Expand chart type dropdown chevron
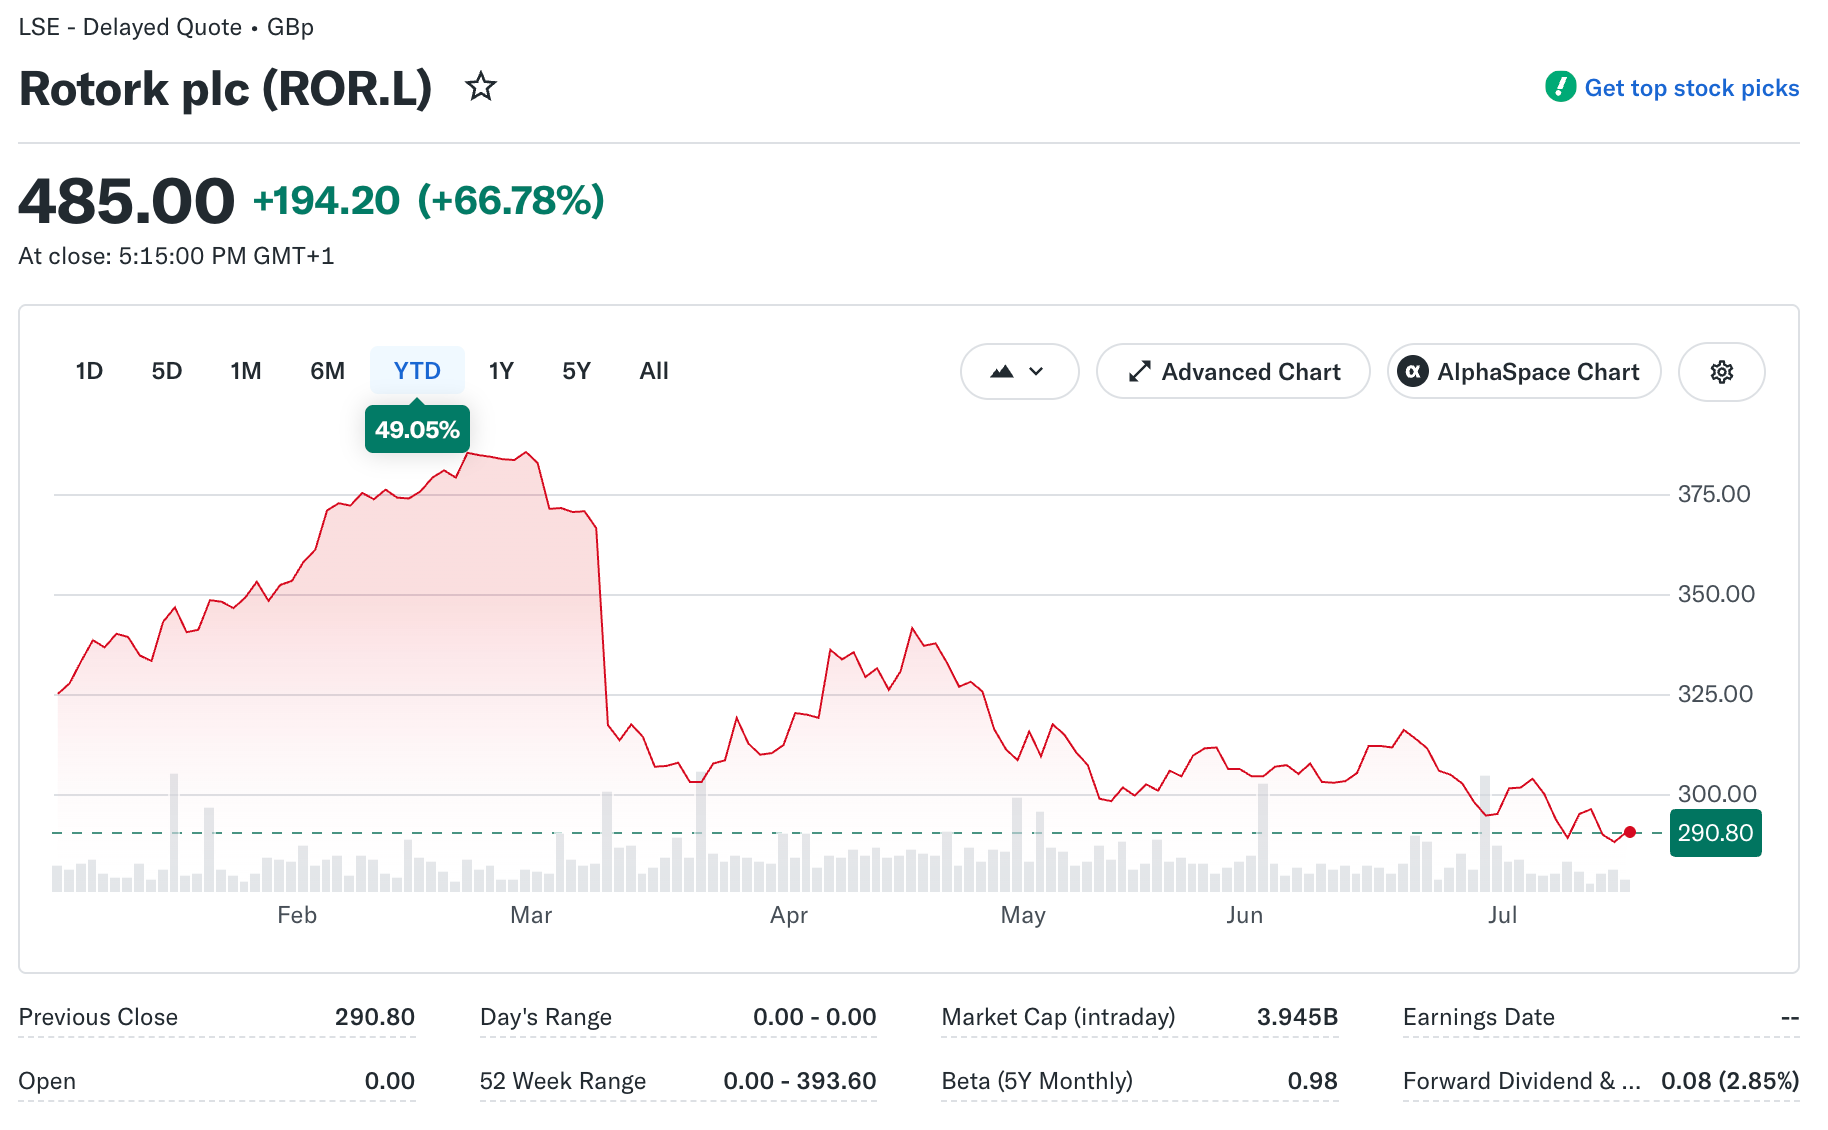1828x1130 pixels. (1036, 372)
